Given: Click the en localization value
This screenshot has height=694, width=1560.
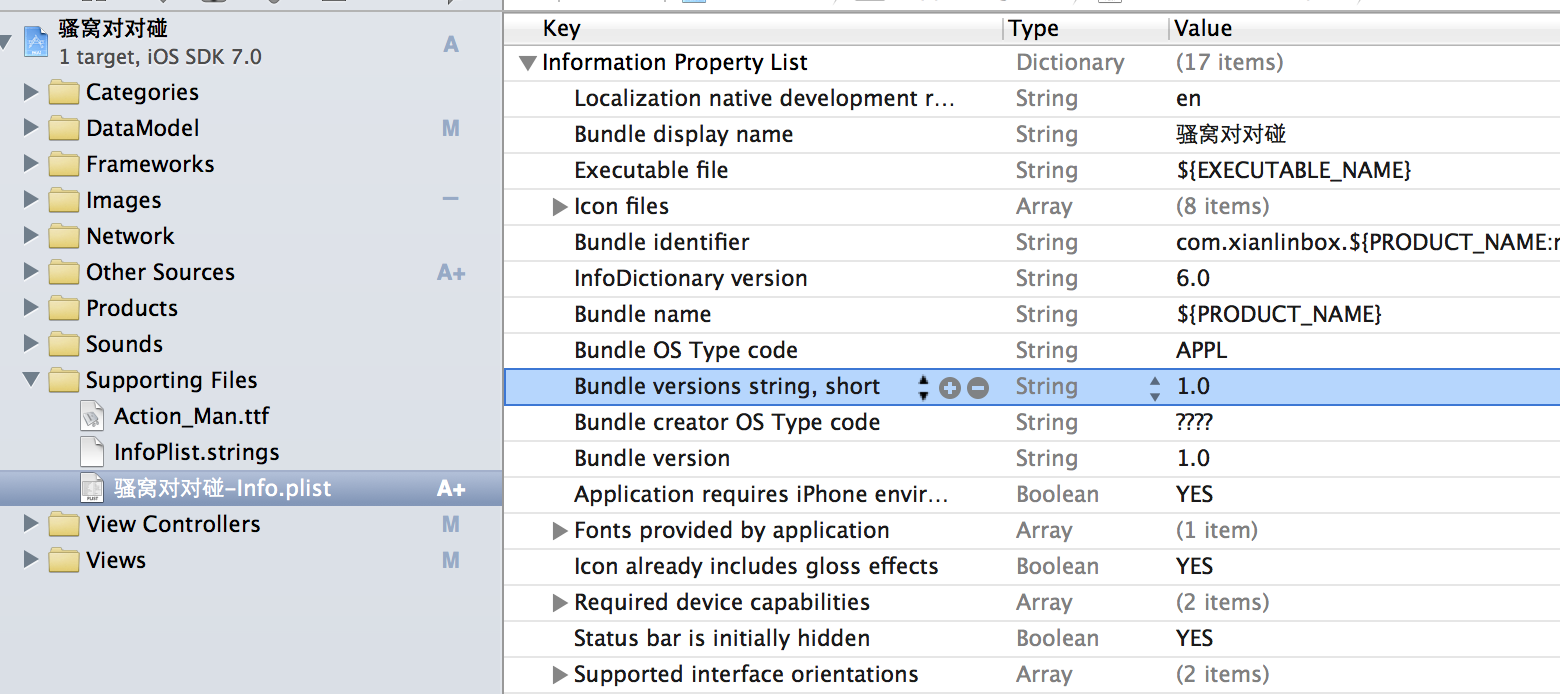Looking at the screenshot, I should click(x=1189, y=99).
